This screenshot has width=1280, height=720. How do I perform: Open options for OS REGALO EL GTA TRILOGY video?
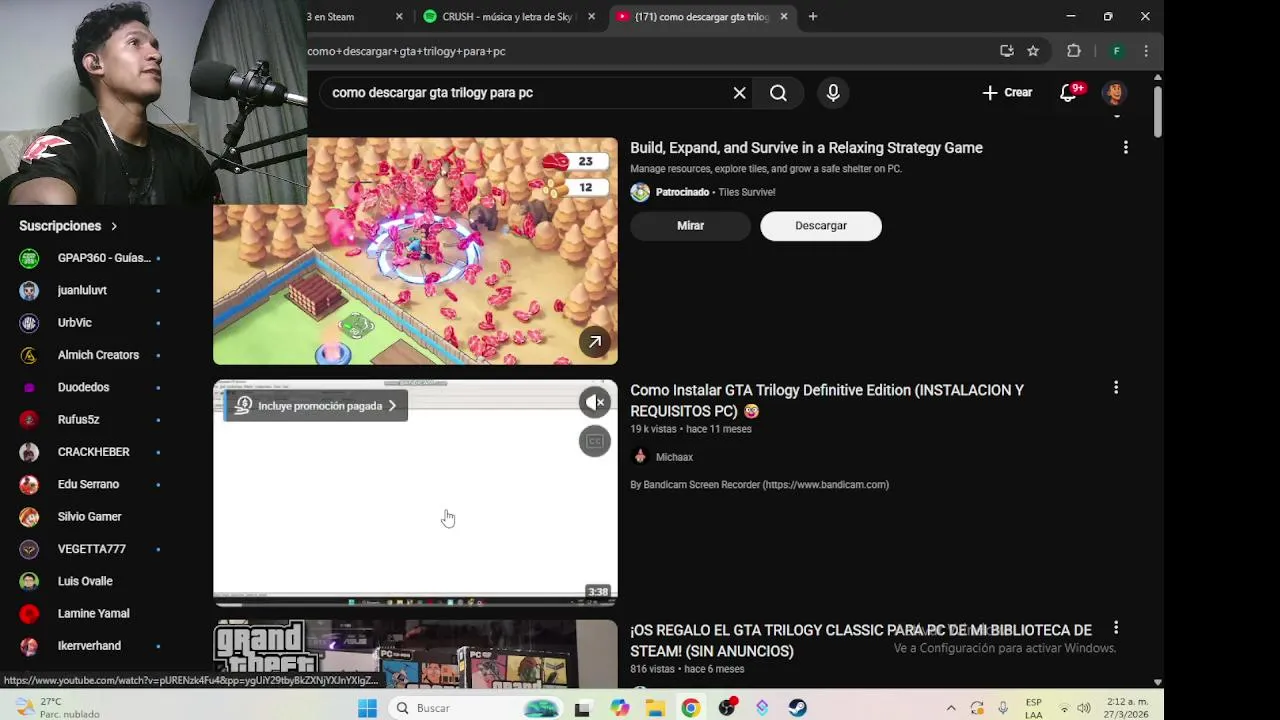[1116, 628]
